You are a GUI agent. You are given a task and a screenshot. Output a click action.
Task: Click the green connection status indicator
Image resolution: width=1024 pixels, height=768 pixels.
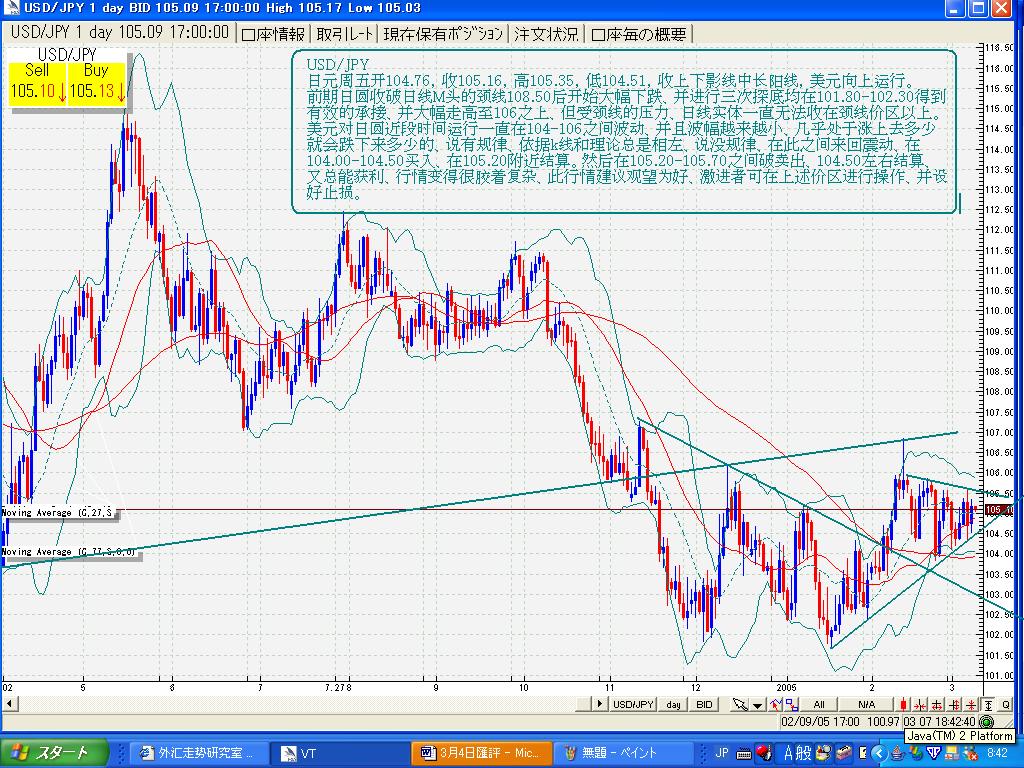coord(987,721)
